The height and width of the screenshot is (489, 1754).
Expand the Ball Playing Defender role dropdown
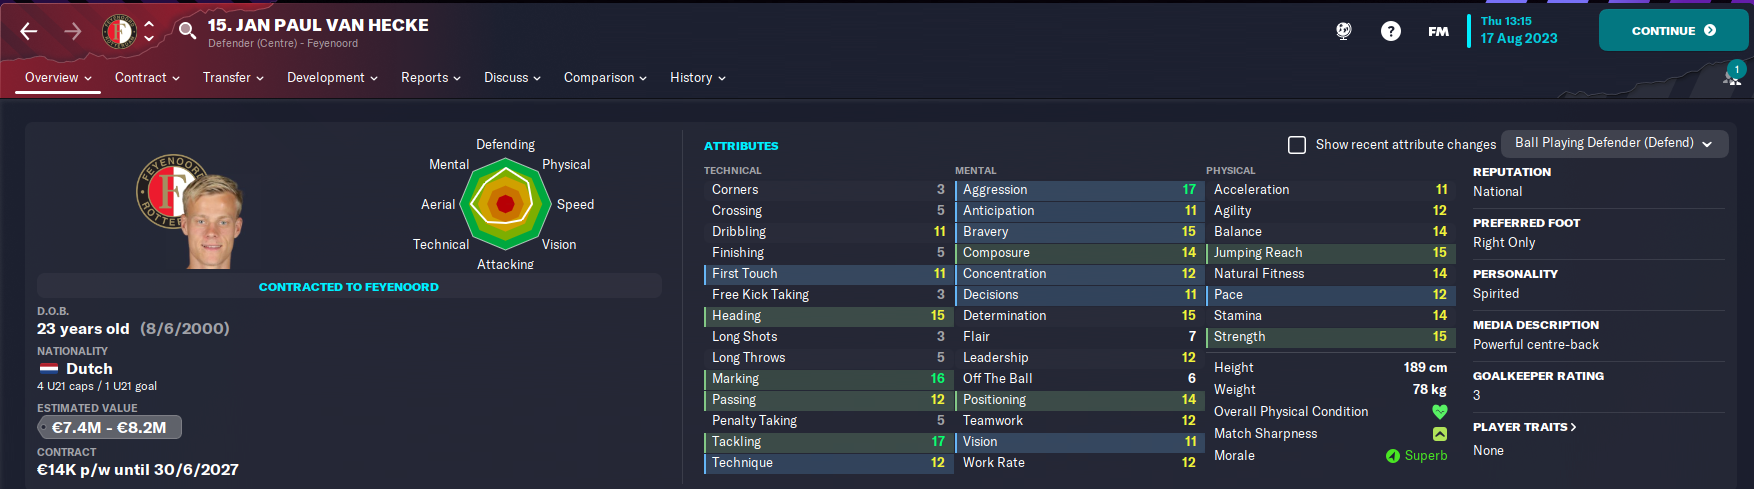click(1614, 143)
